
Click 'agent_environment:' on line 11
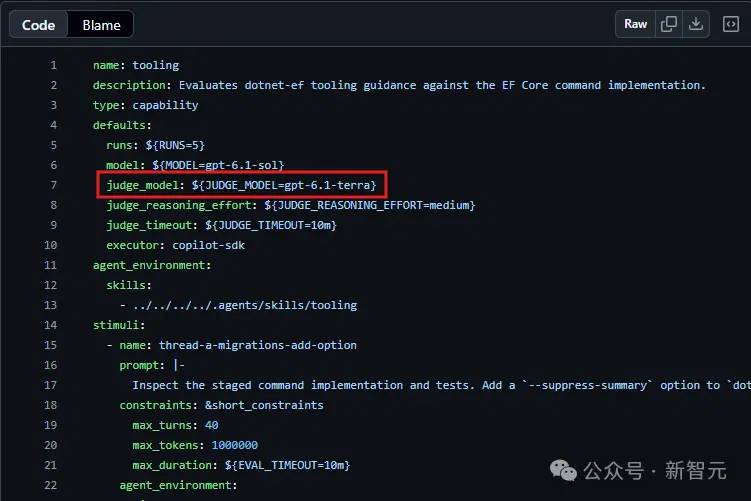152,265
